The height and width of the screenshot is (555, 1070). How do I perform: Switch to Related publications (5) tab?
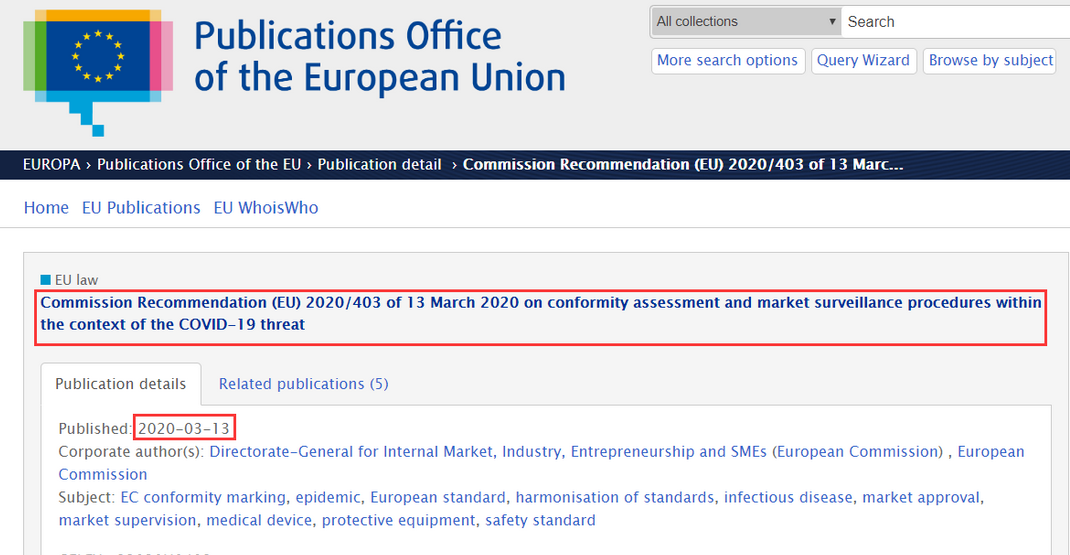[303, 384]
